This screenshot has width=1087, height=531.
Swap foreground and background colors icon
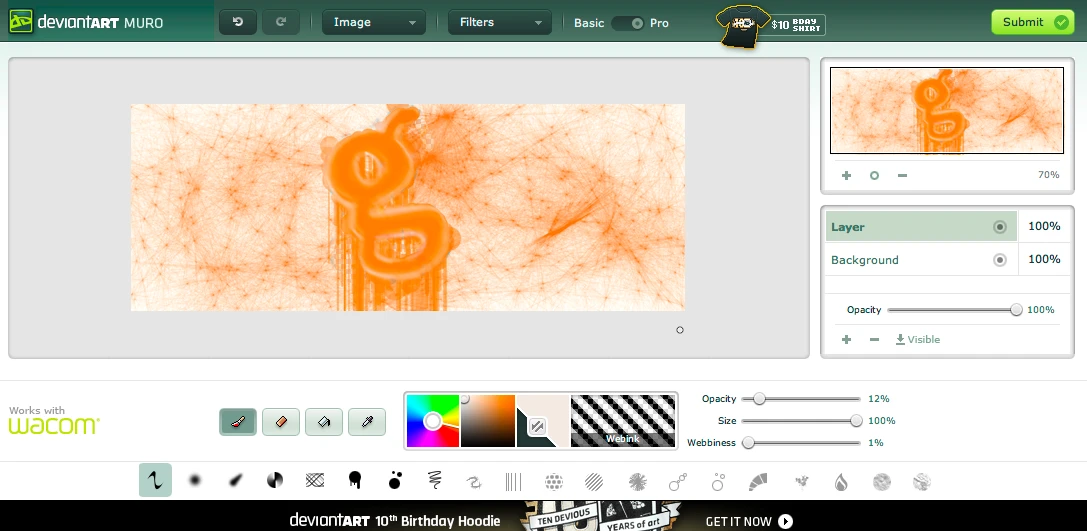tap(537, 426)
